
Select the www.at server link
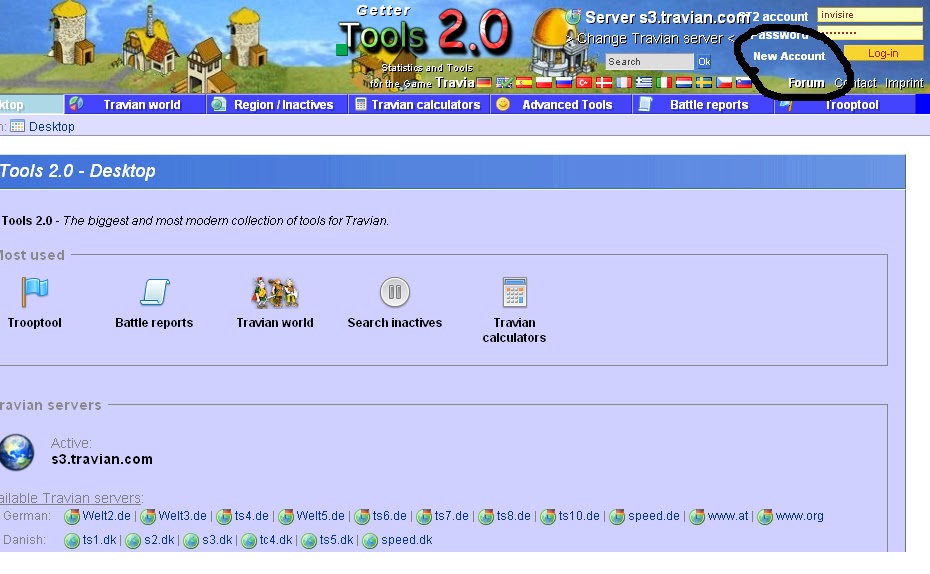click(x=728, y=516)
